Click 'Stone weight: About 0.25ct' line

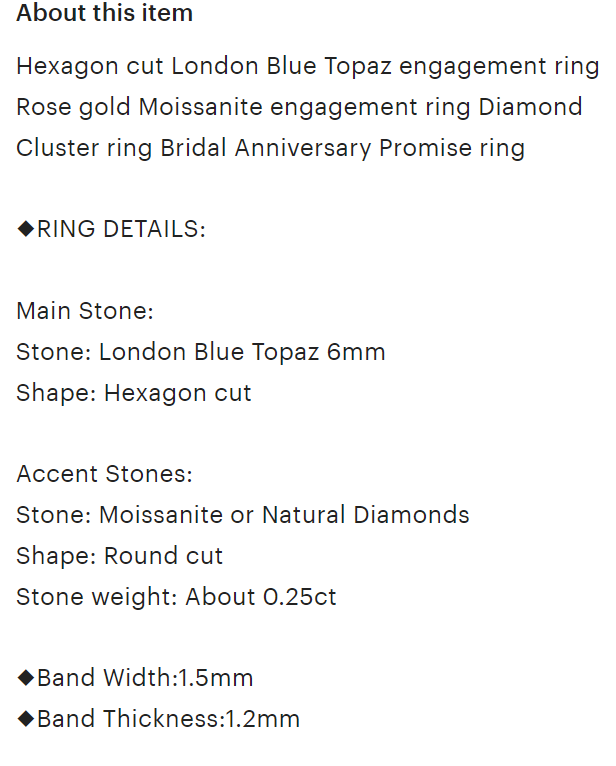176,596
